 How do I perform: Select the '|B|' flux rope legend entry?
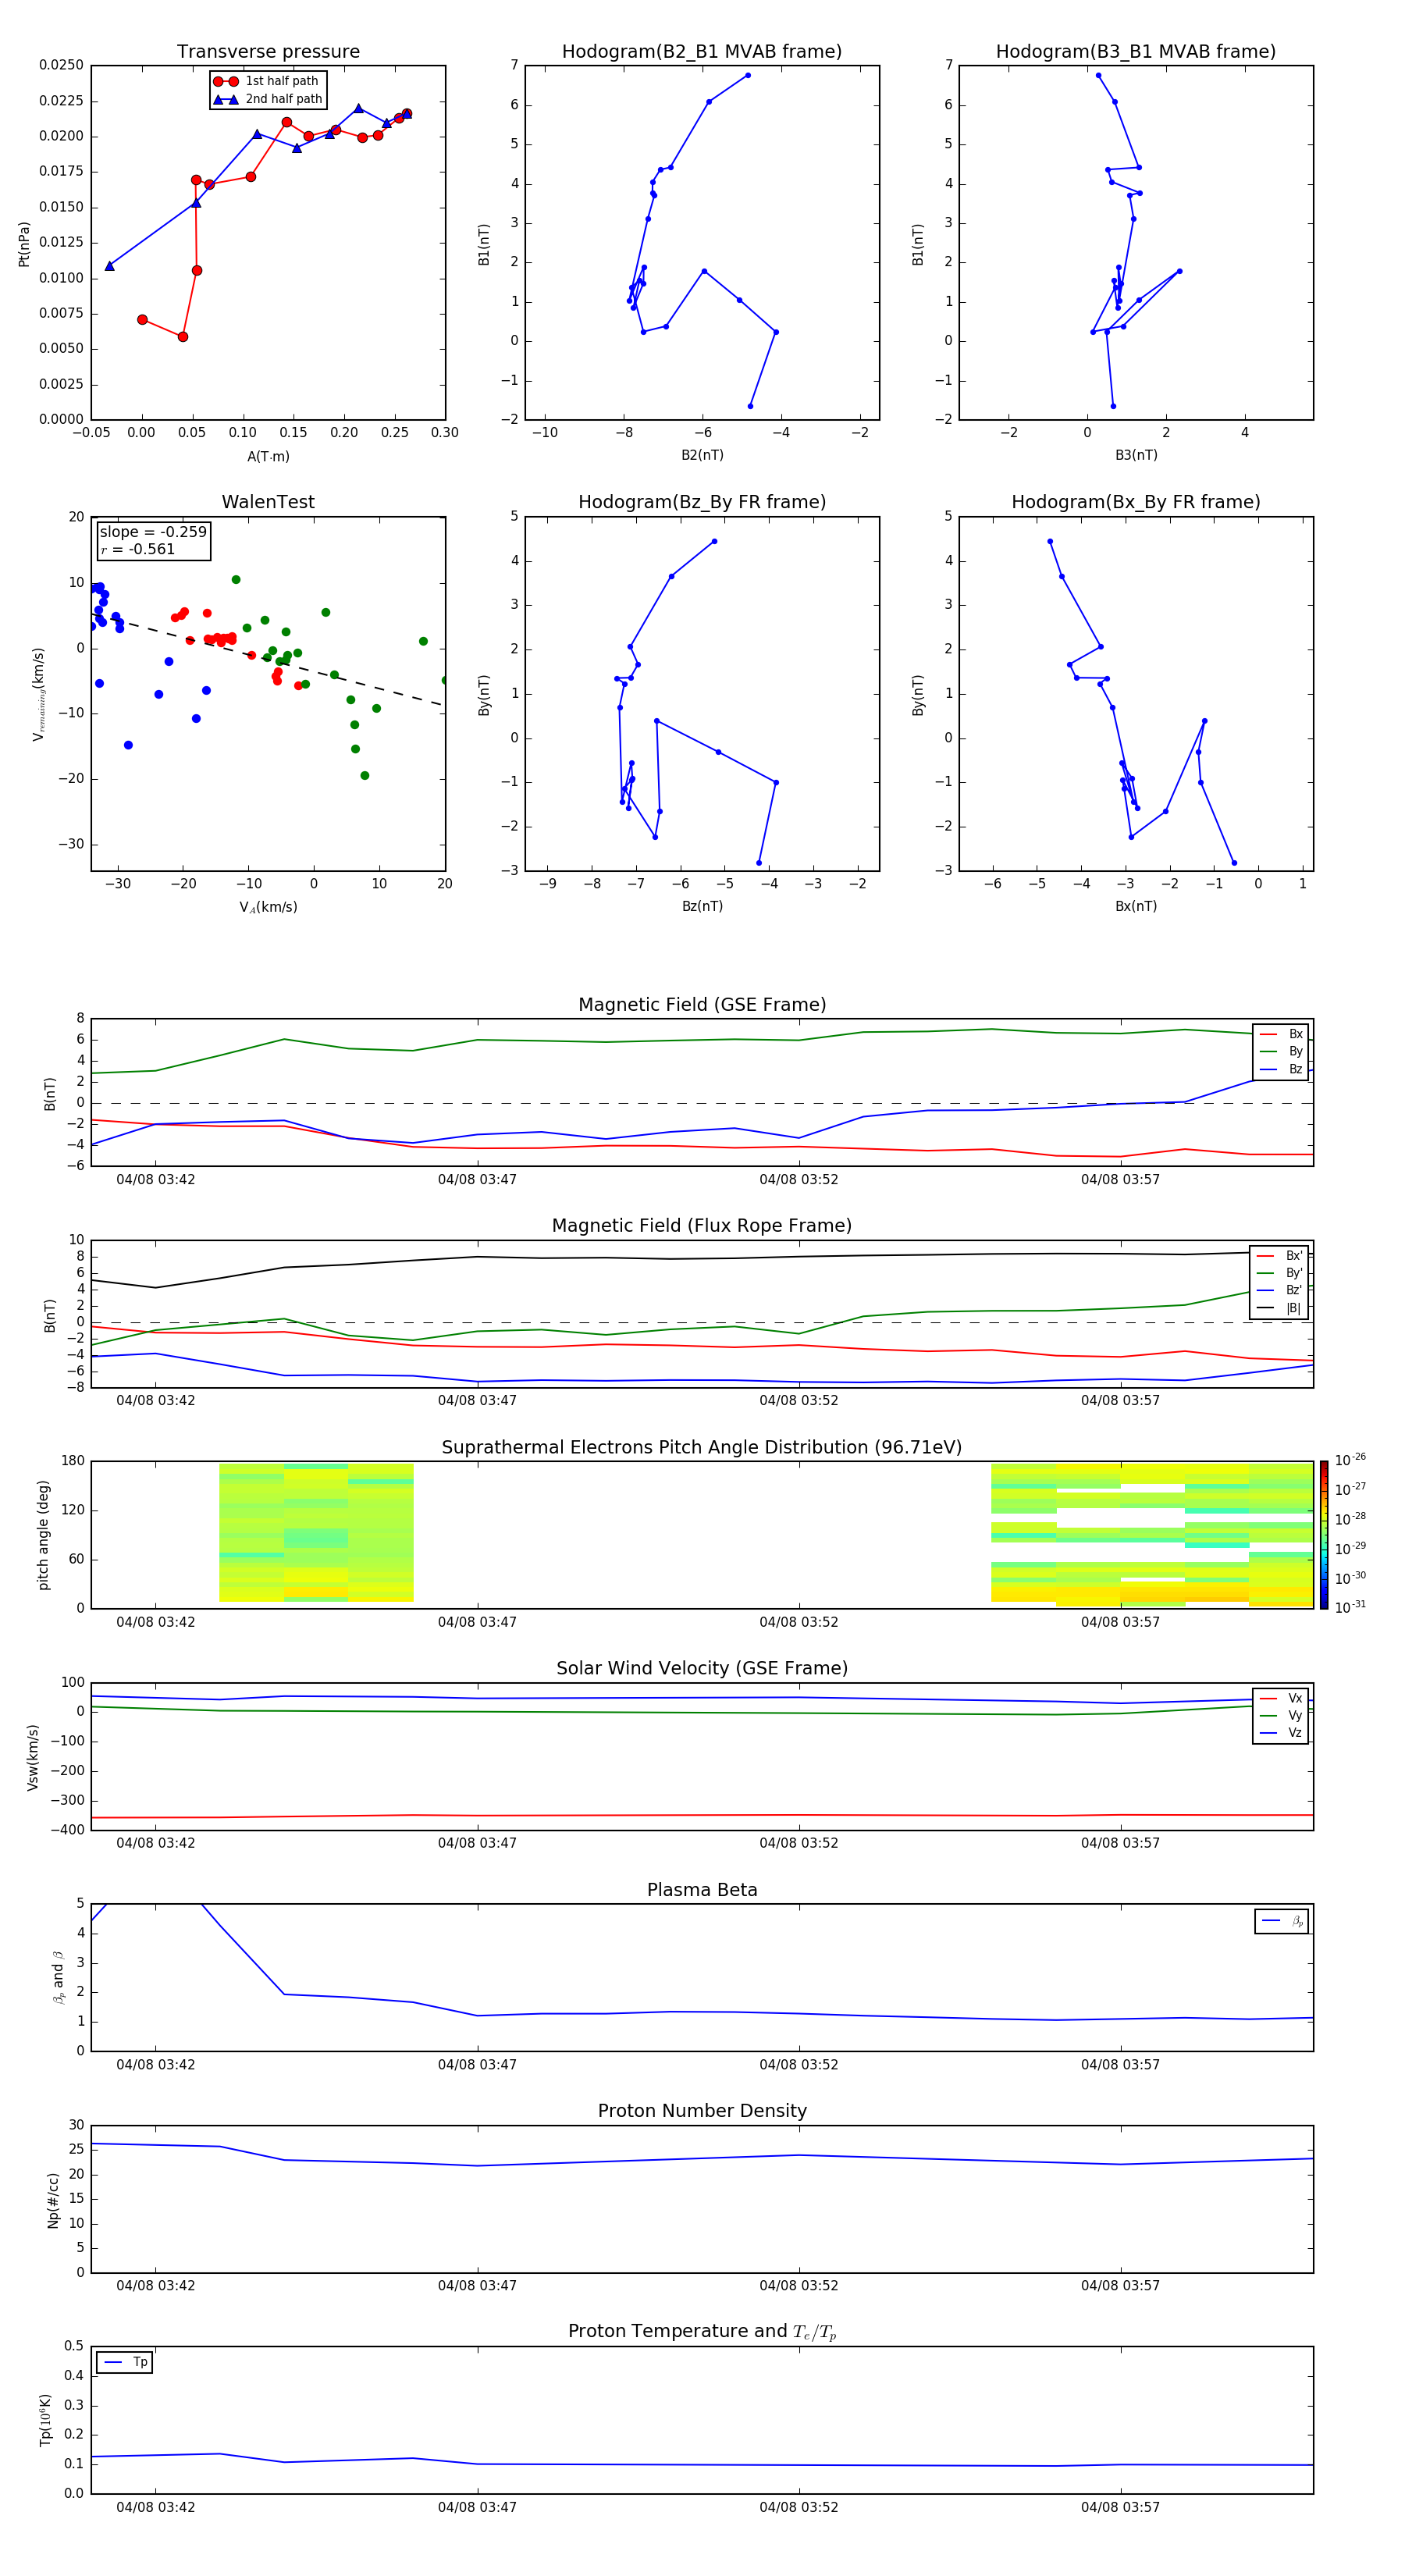coord(1280,1308)
